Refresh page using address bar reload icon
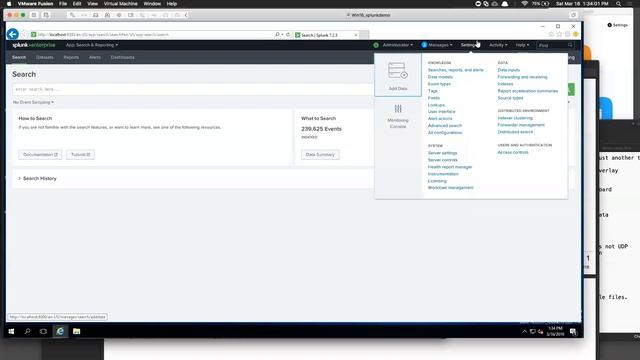The image size is (640, 360). (x=288, y=35)
